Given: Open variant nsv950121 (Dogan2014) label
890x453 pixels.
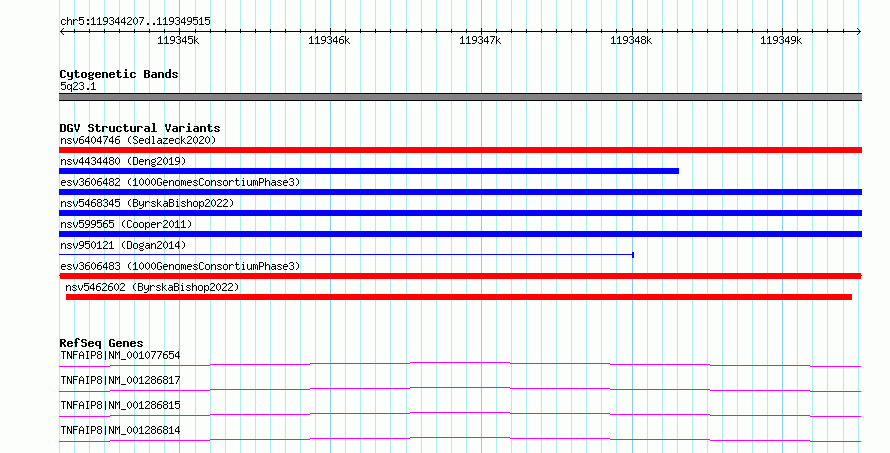Looking at the screenshot, I should [x=123, y=245].
